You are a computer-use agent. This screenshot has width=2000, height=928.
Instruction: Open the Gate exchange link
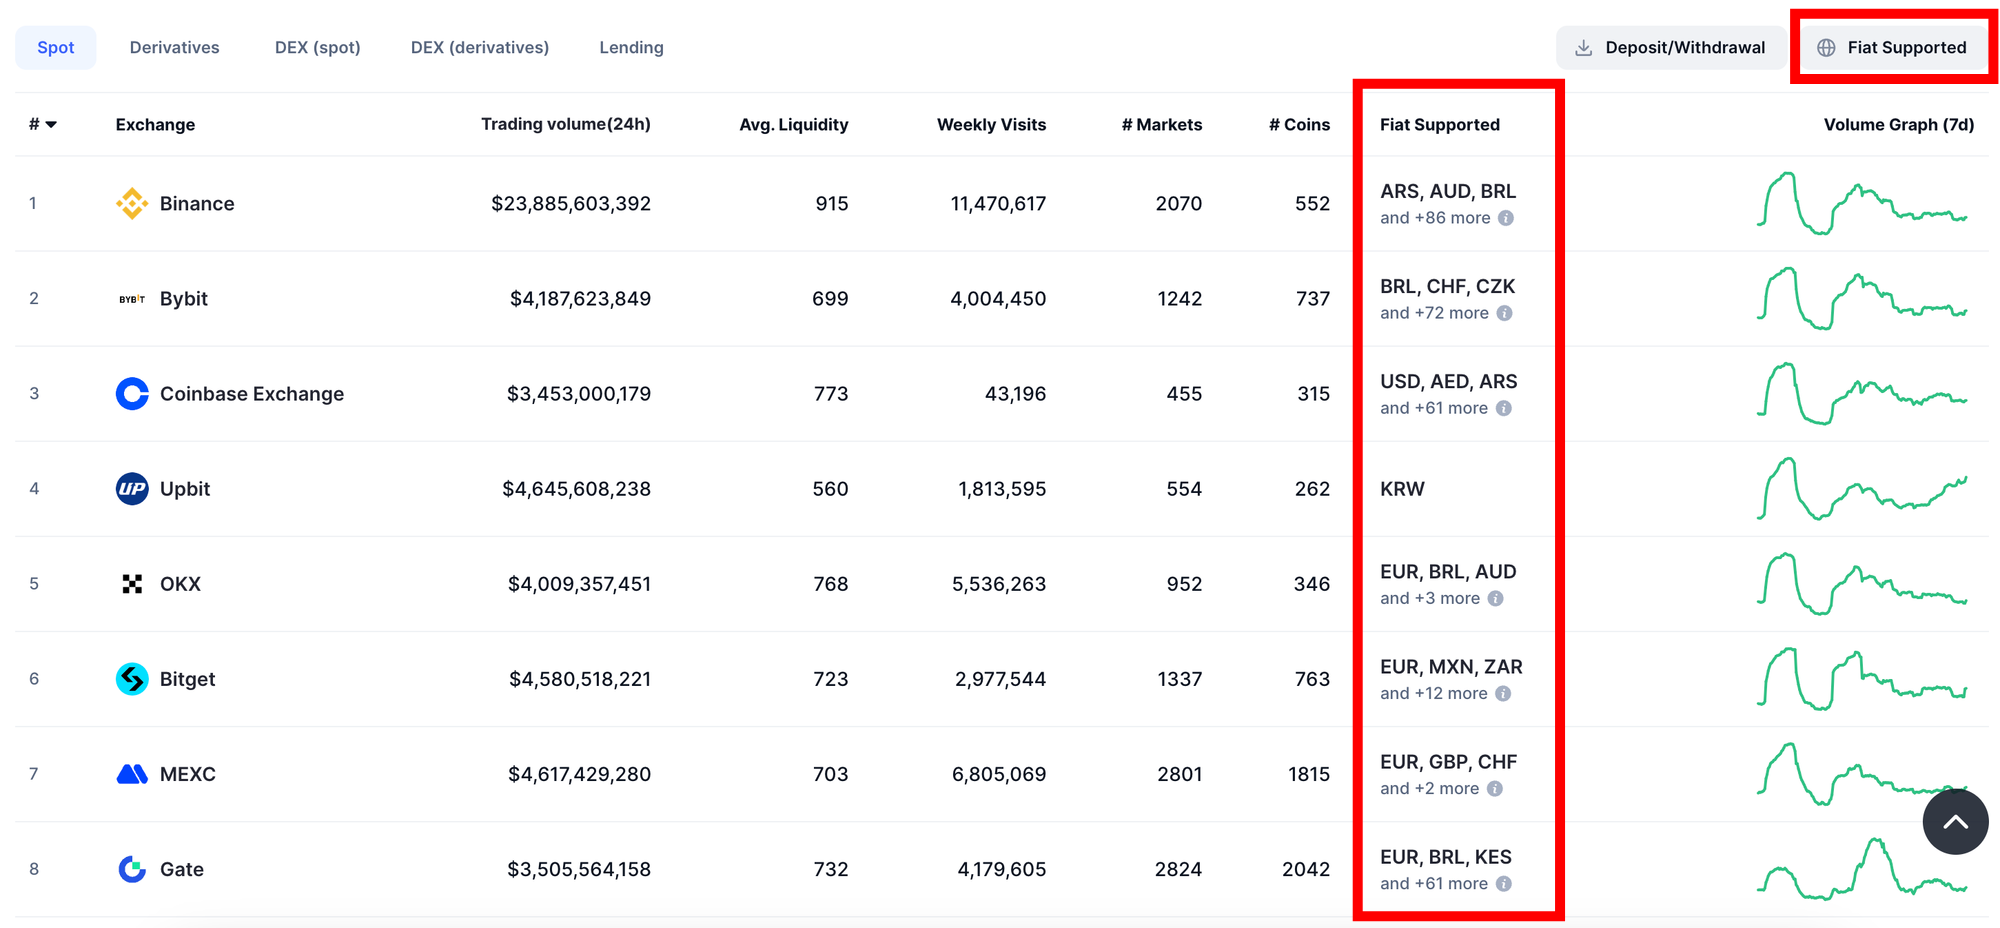(x=182, y=869)
